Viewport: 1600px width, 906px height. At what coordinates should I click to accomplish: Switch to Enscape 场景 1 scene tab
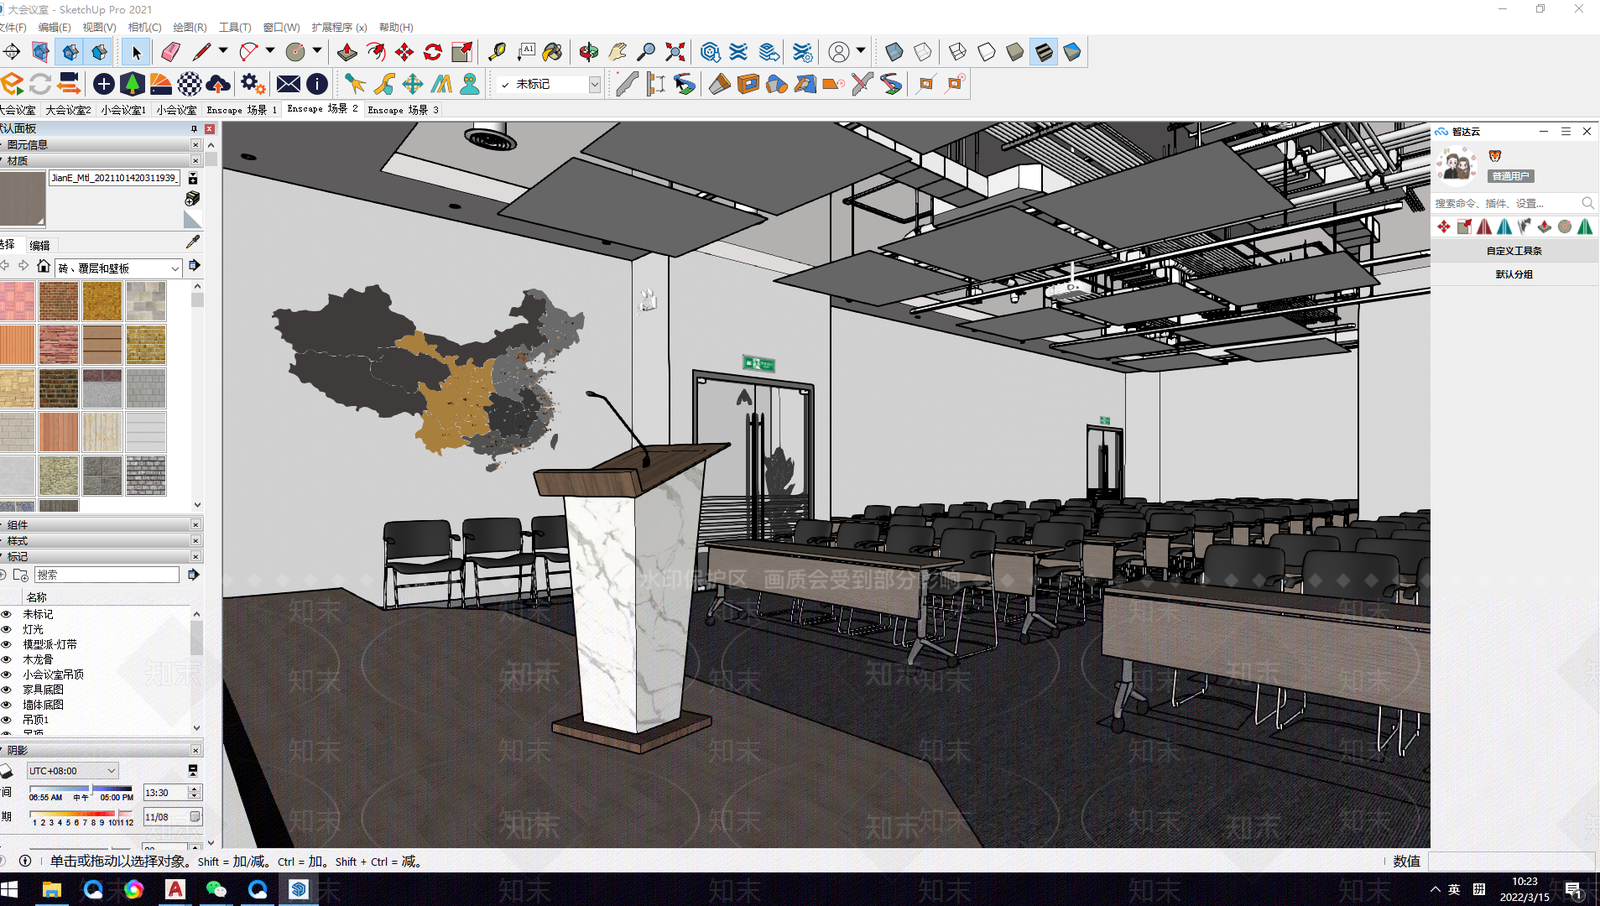[242, 110]
